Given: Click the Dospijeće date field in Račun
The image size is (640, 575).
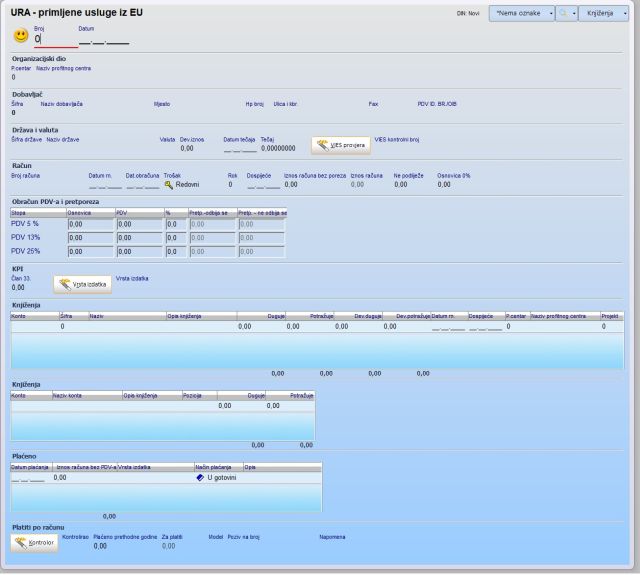Looking at the screenshot, I should (x=262, y=185).
